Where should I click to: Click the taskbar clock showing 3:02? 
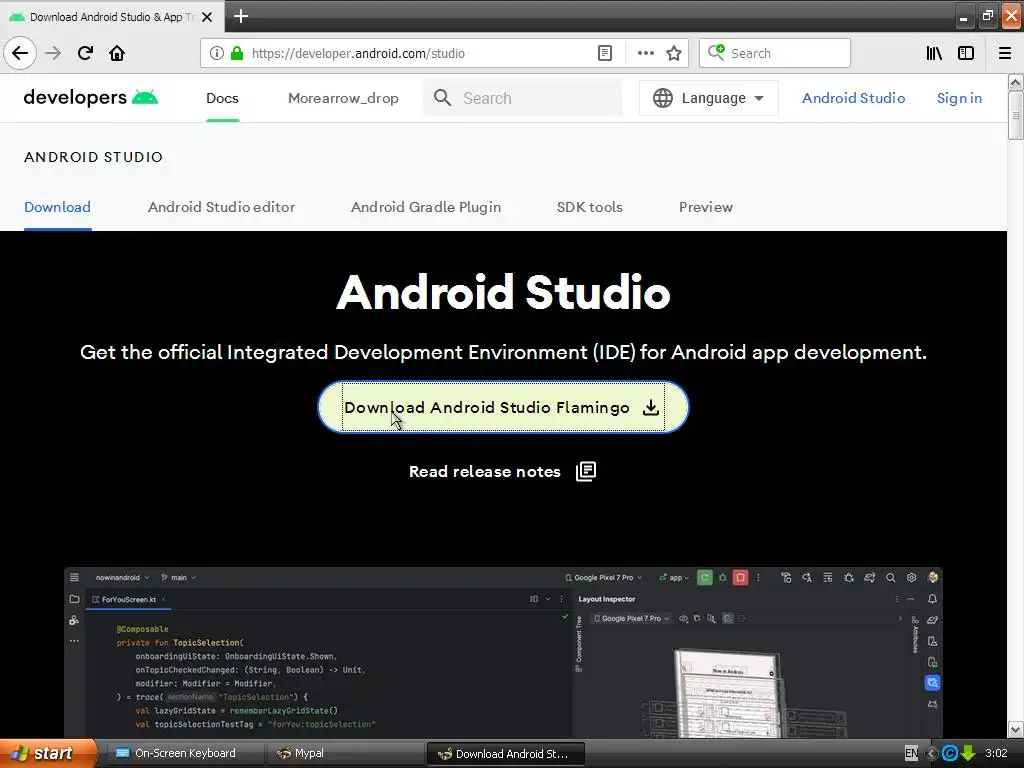pyautogui.click(x=996, y=754)
